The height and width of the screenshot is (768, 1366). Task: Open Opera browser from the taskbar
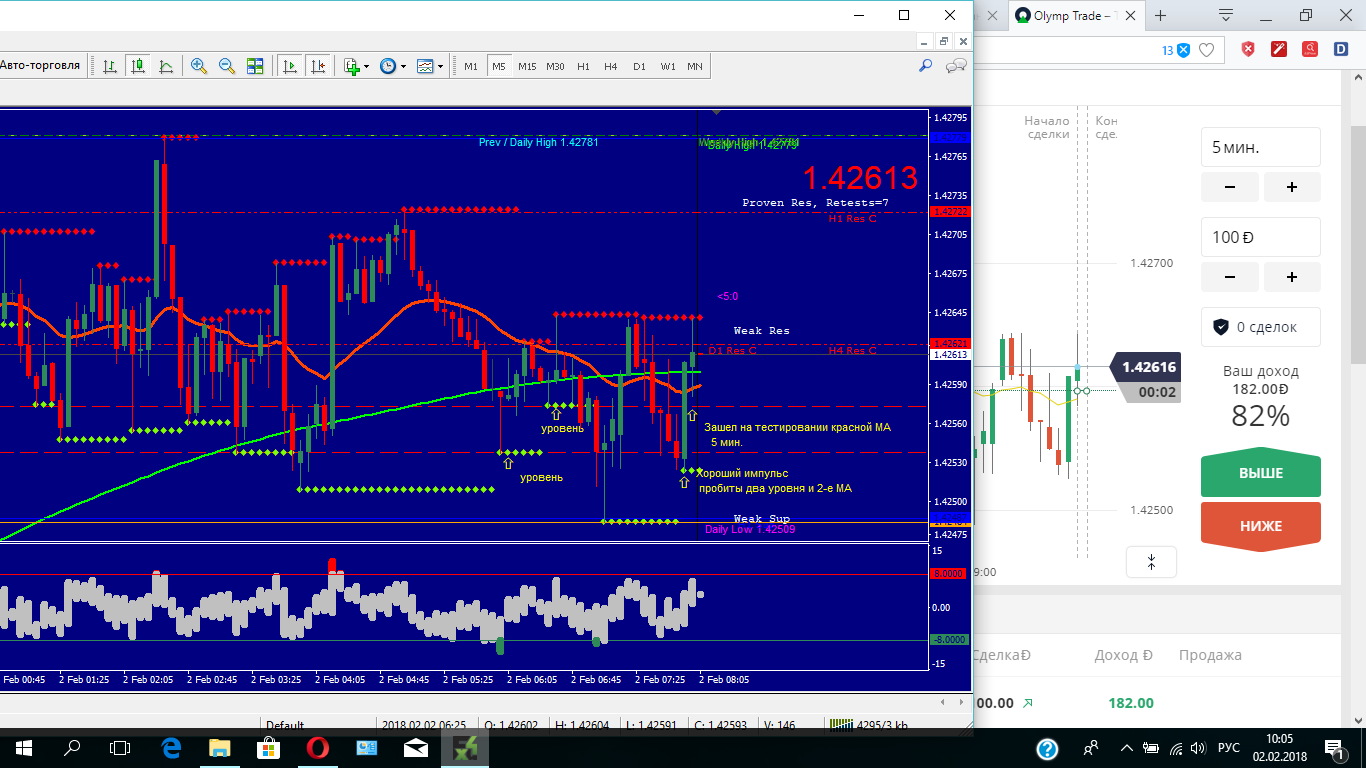pos(318,748)
